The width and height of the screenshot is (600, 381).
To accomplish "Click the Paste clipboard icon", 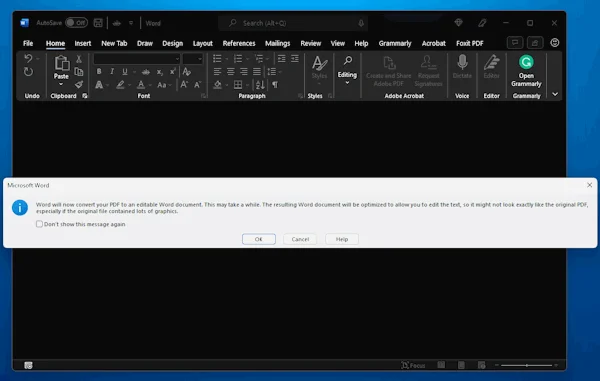I will [x=61, y=64].
